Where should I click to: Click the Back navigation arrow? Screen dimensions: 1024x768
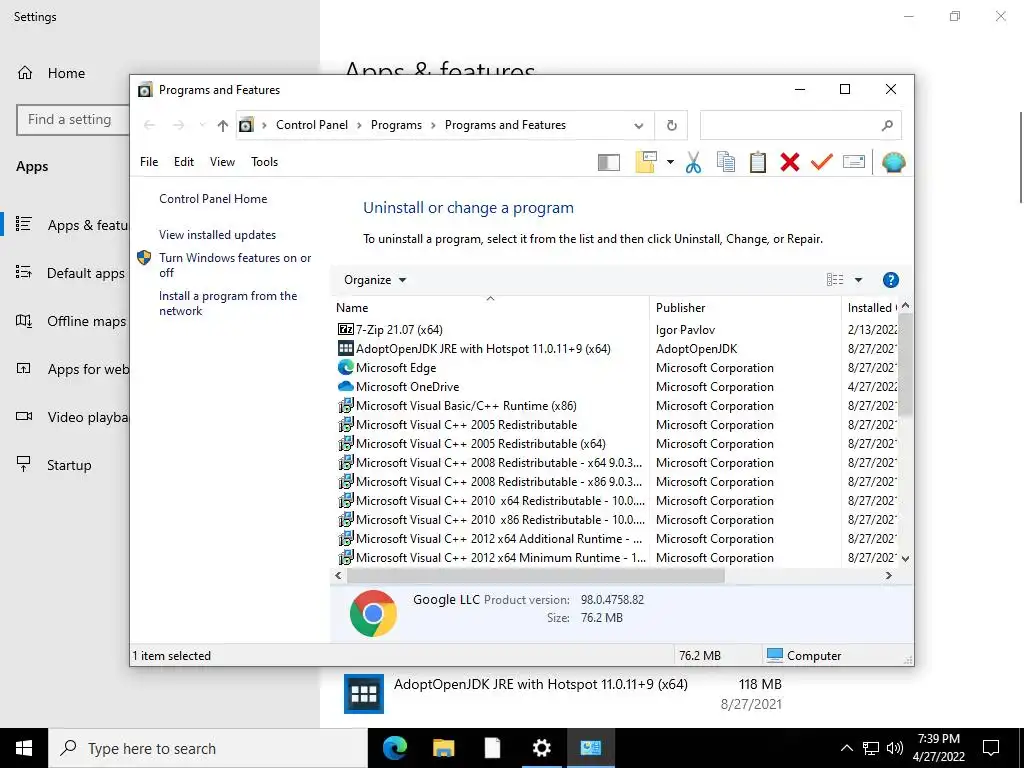click(150, 125)
